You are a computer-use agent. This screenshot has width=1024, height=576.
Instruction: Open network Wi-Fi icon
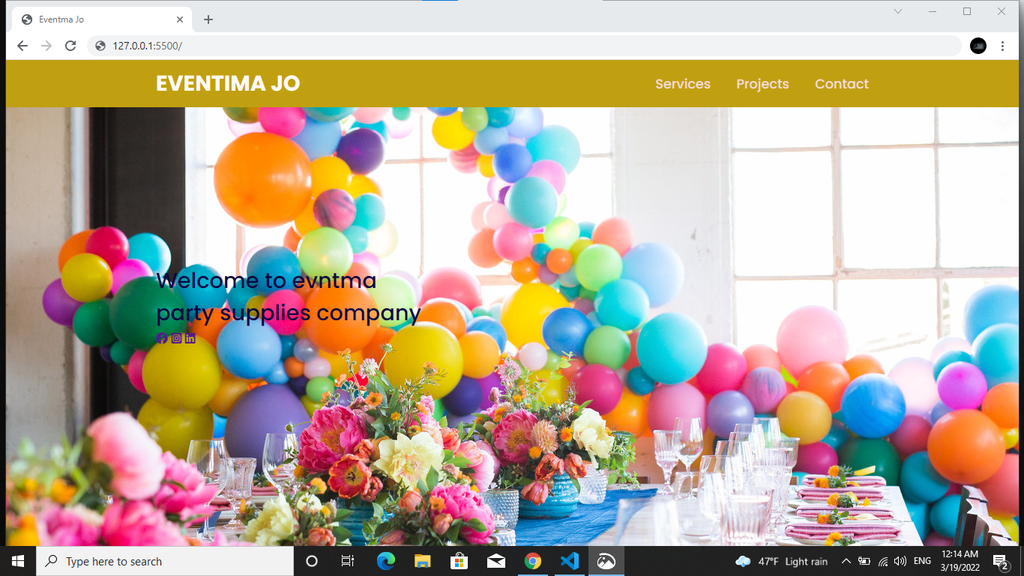click(x=883, y=561)
